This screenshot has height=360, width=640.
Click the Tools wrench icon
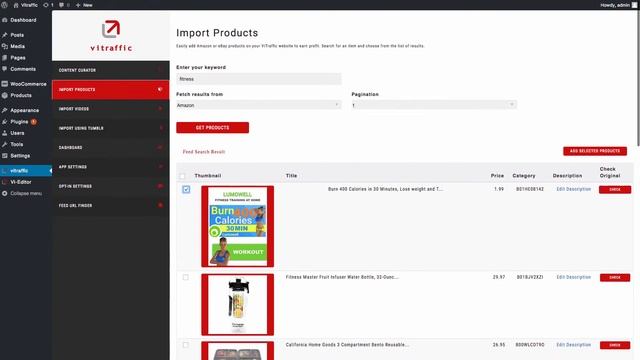click(x=5, y=144)
